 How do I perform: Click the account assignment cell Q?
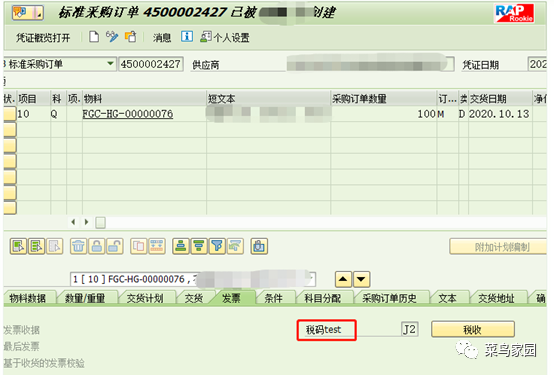click(x=58, y=114)
